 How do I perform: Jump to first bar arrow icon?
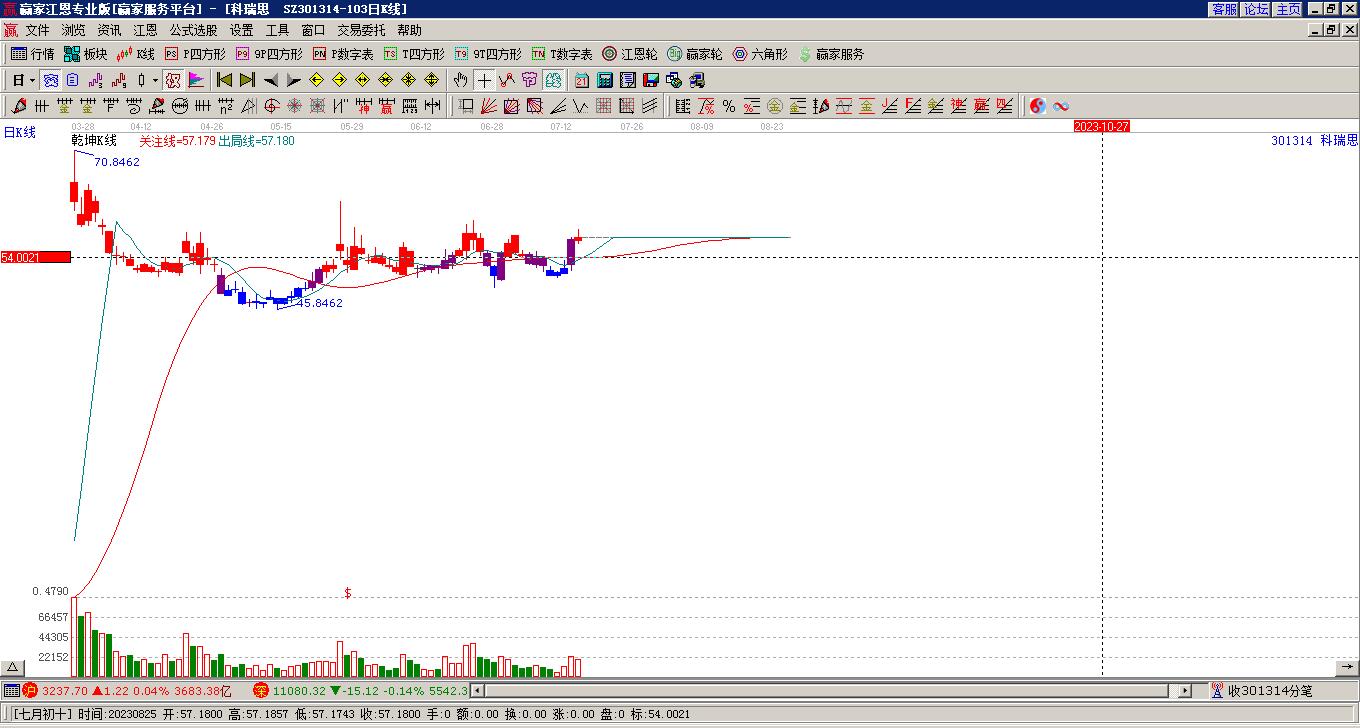[224, 80]
